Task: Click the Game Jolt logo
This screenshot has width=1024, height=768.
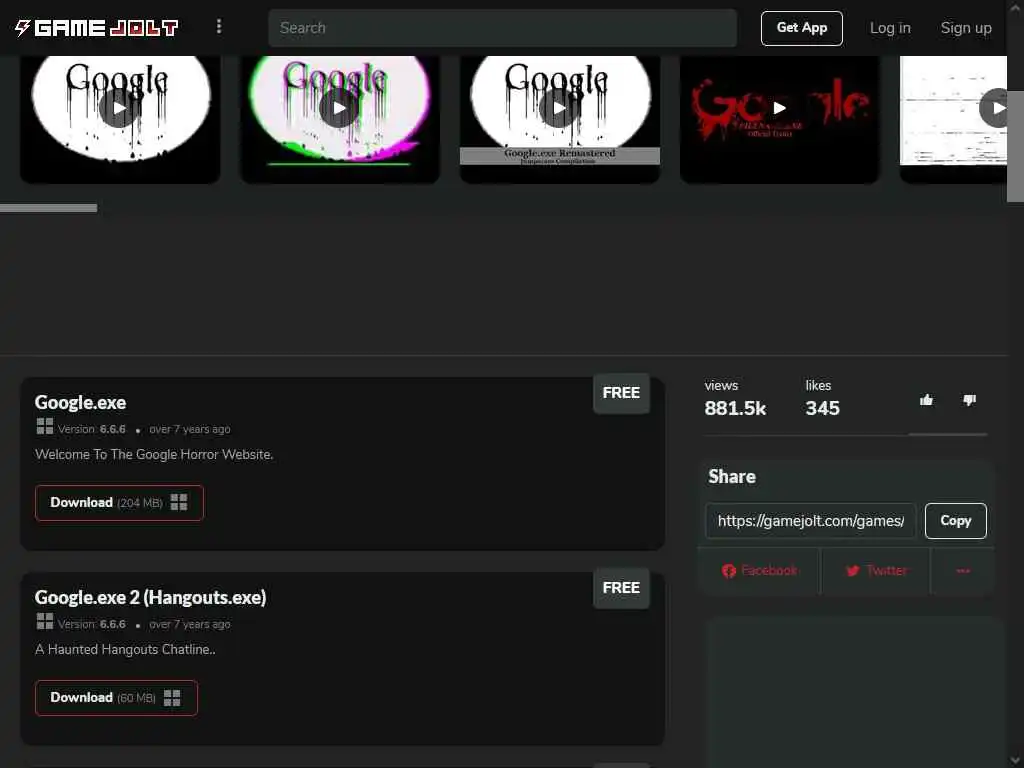Action: [x=97, y=27]
